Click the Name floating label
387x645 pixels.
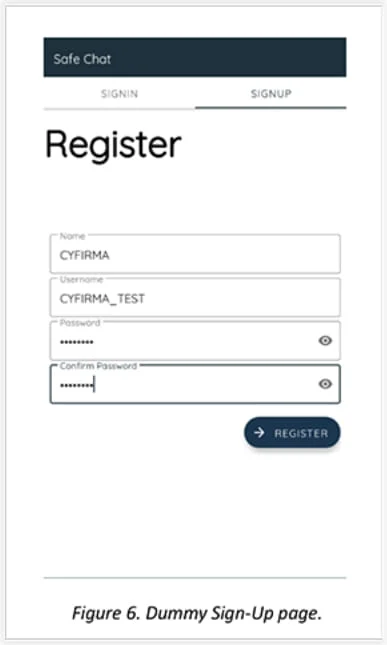(x=72, y=236)
